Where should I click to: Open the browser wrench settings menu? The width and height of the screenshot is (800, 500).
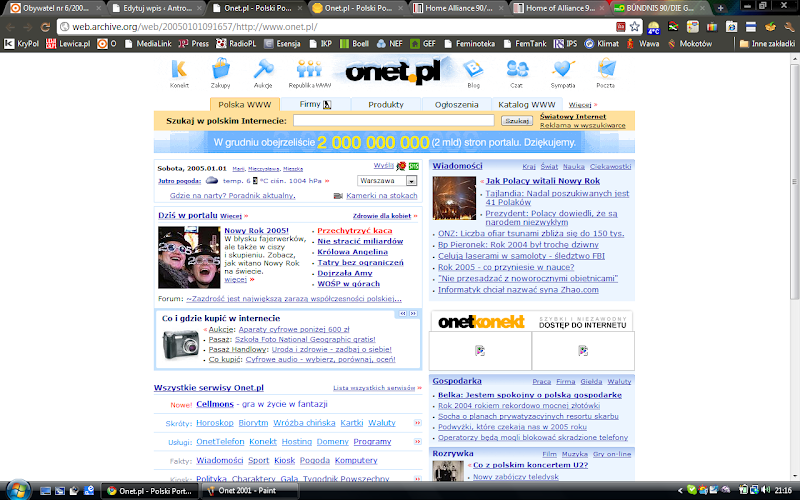789,27
